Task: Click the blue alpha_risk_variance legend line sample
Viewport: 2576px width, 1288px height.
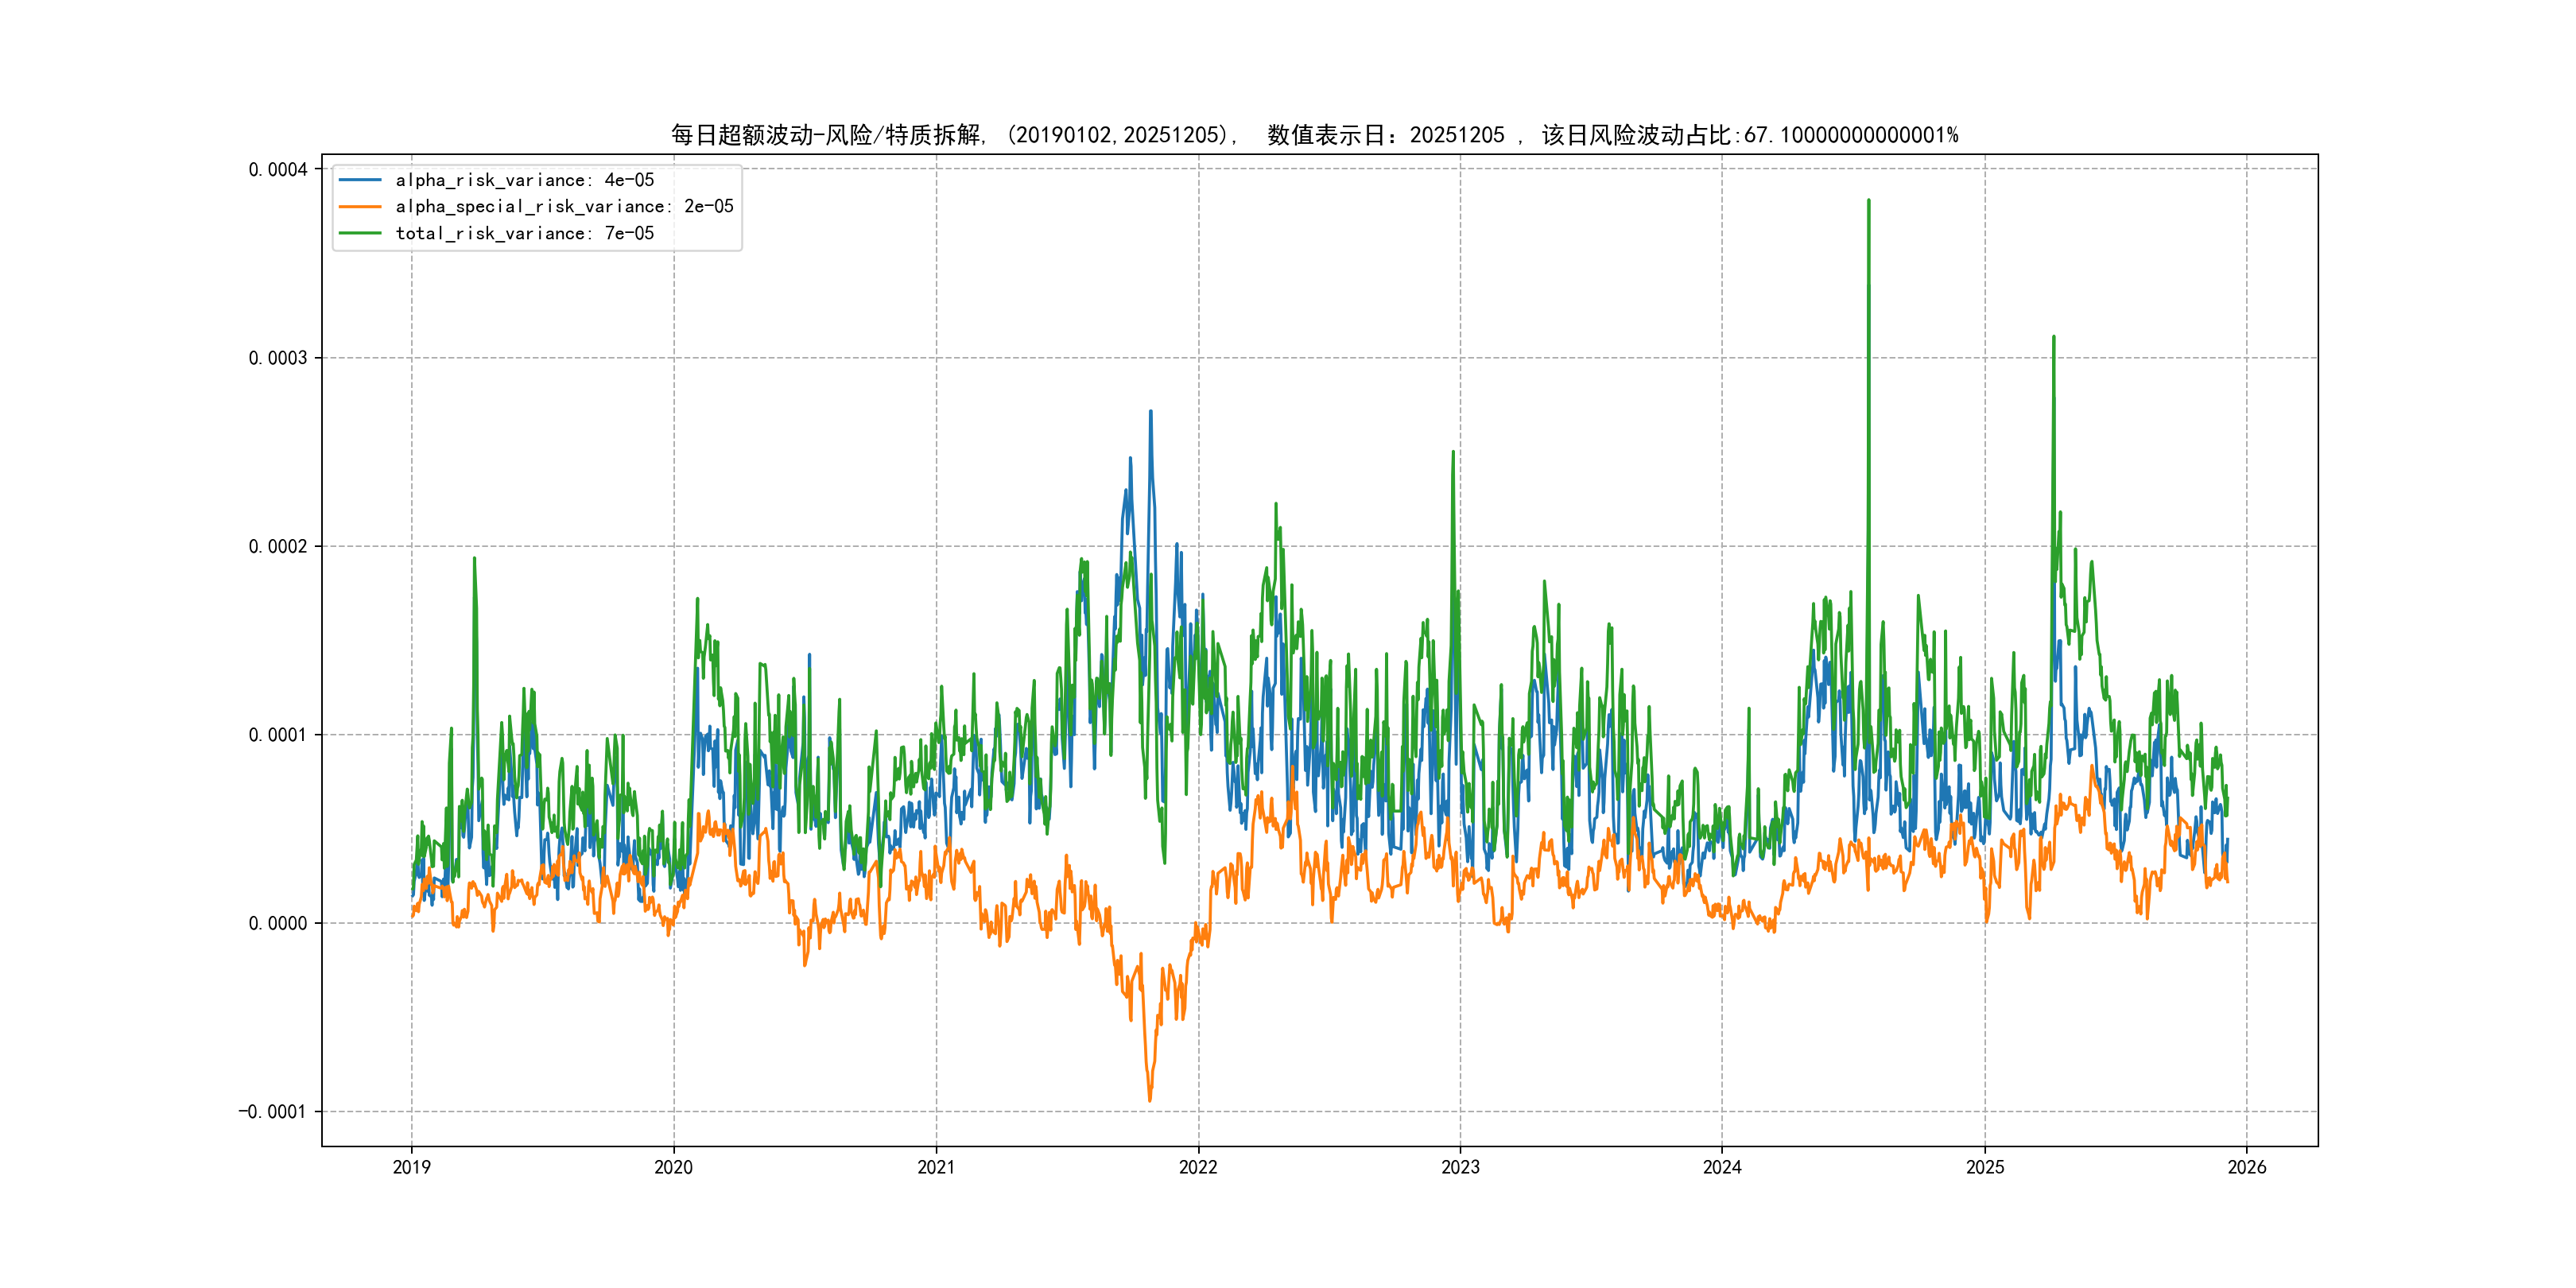Action: point(360,180)
